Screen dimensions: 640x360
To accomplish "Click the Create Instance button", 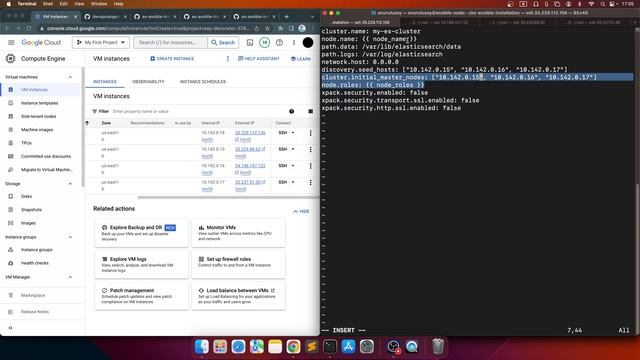I will click(172, 59).
